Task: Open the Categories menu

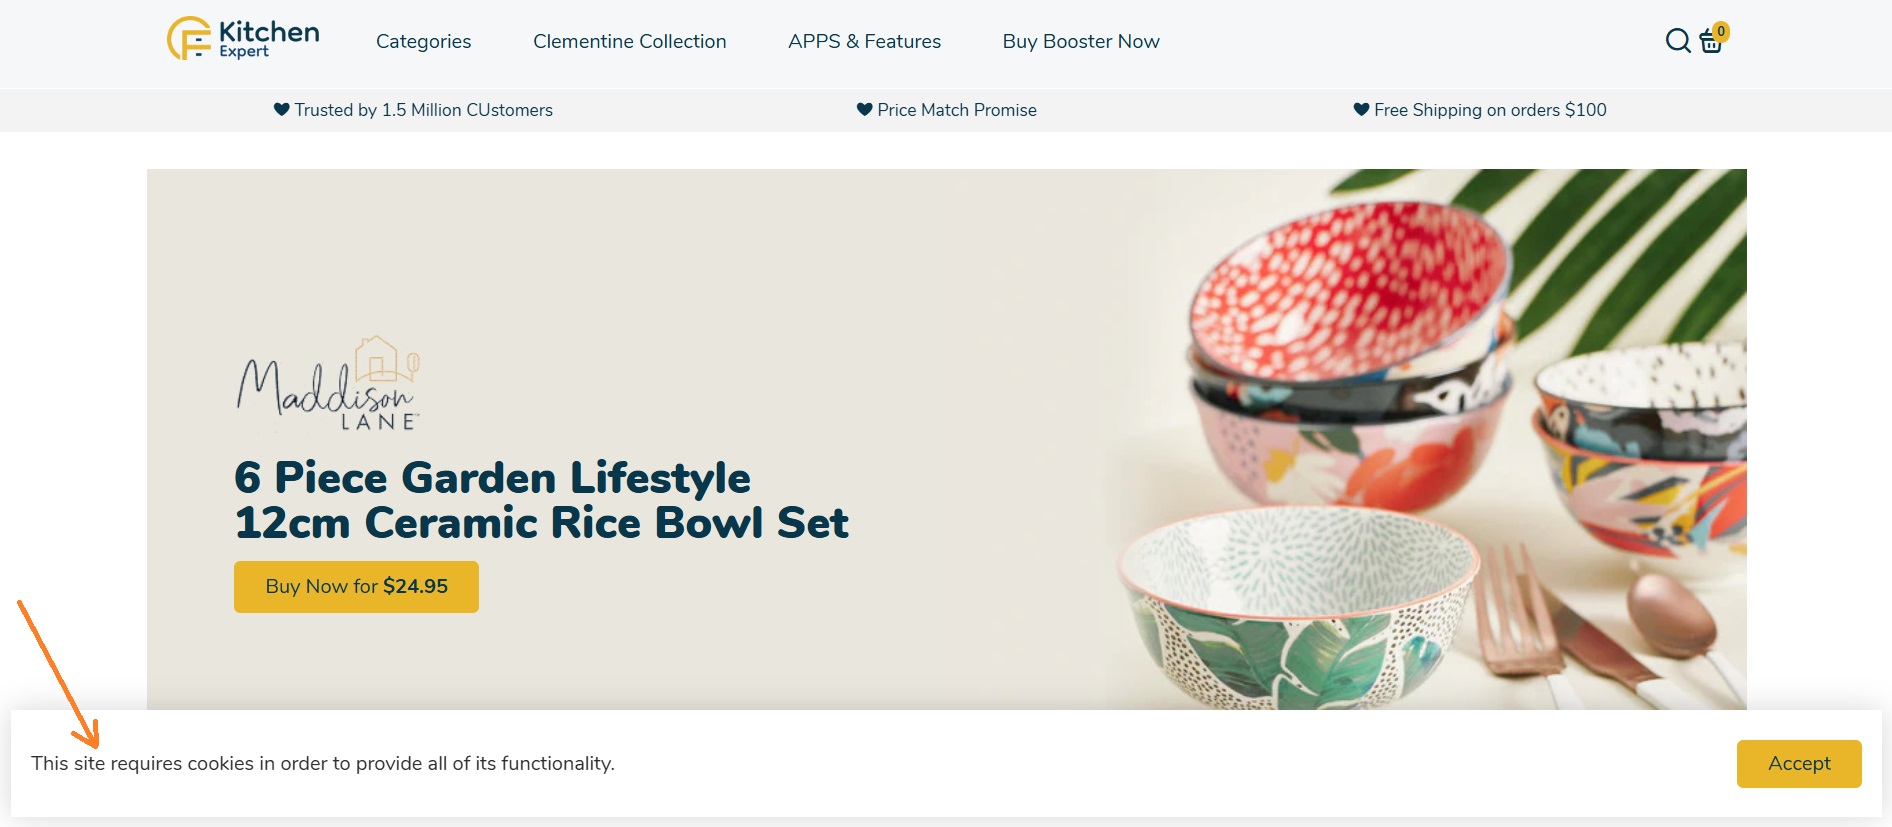Action: (x=423, y=41)
